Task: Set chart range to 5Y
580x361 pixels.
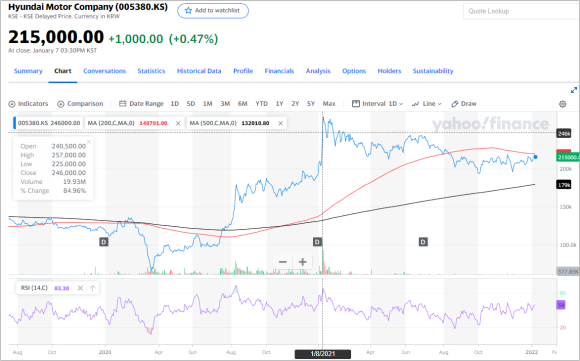Action: tap(311, 104)
